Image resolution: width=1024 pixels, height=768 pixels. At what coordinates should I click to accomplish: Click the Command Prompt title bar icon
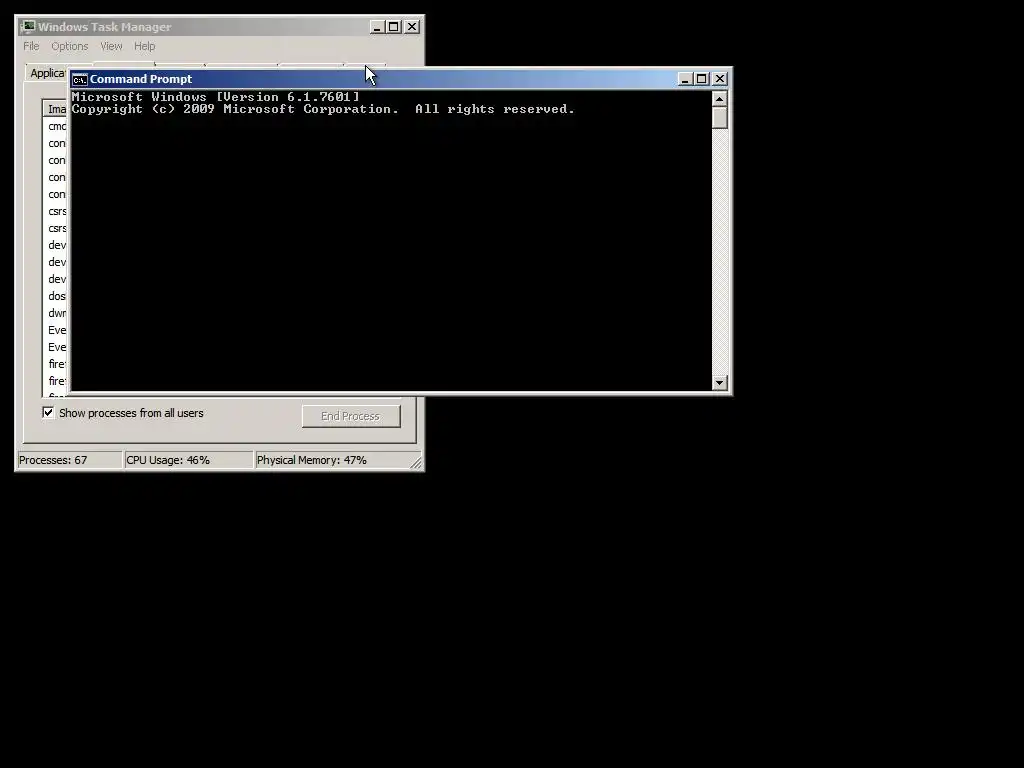[x=80, y=79]
